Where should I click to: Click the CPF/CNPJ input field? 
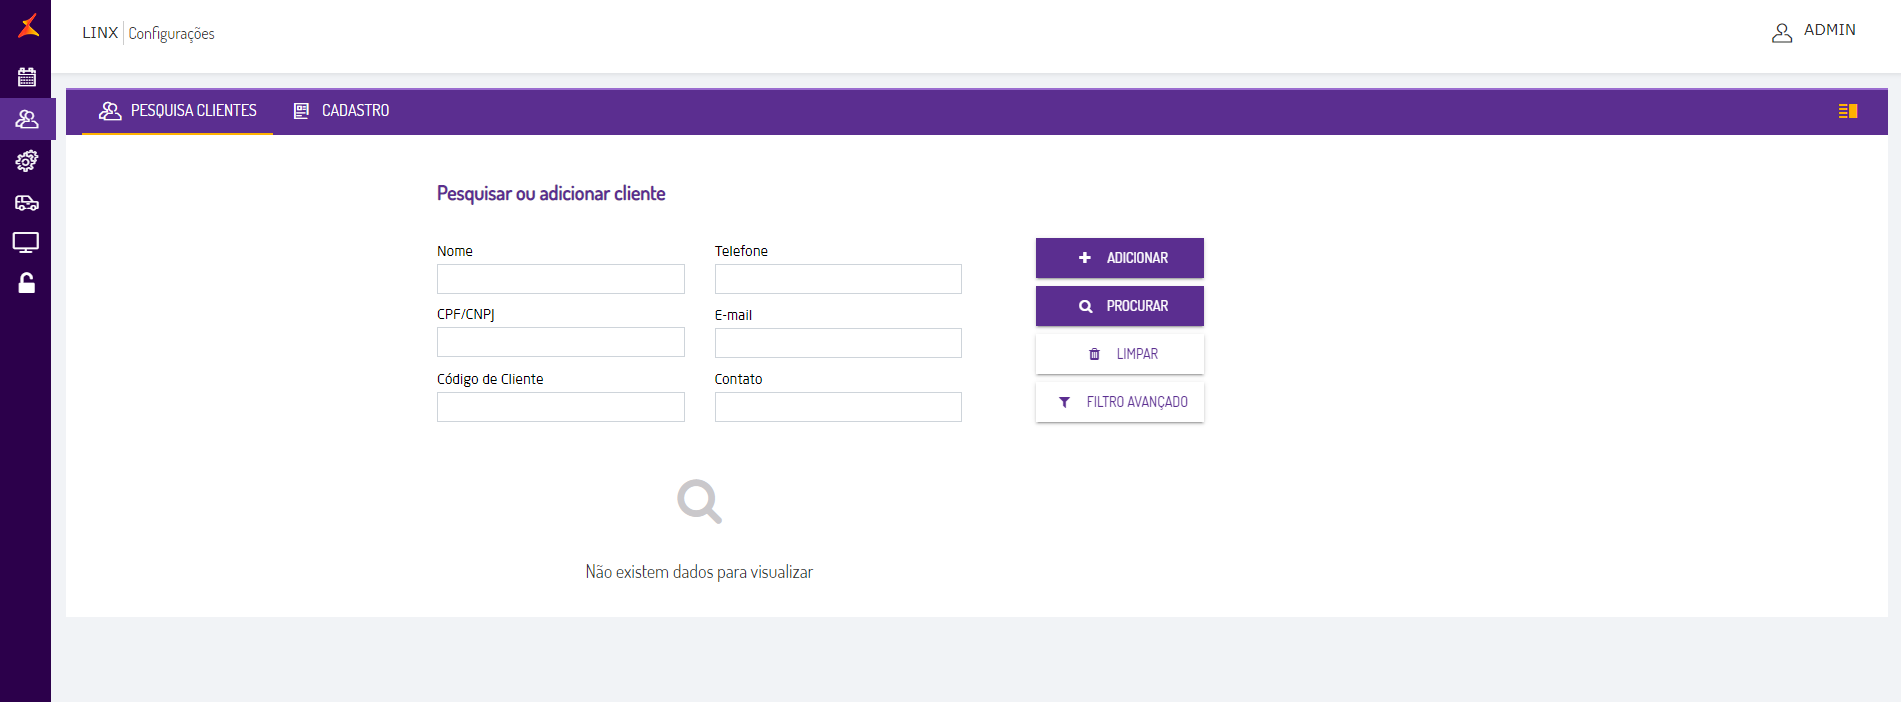[x=560, y=342]
